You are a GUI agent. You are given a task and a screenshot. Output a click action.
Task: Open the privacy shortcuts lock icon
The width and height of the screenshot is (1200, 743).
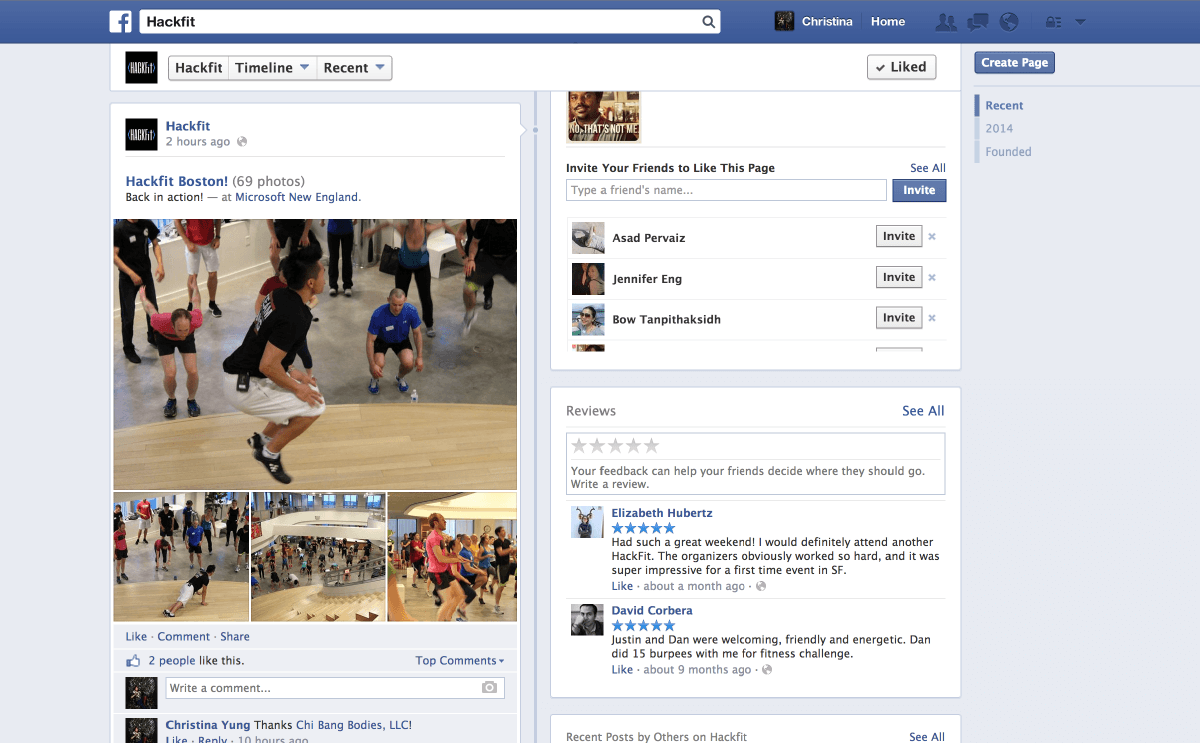click(x=1053, y=22)
